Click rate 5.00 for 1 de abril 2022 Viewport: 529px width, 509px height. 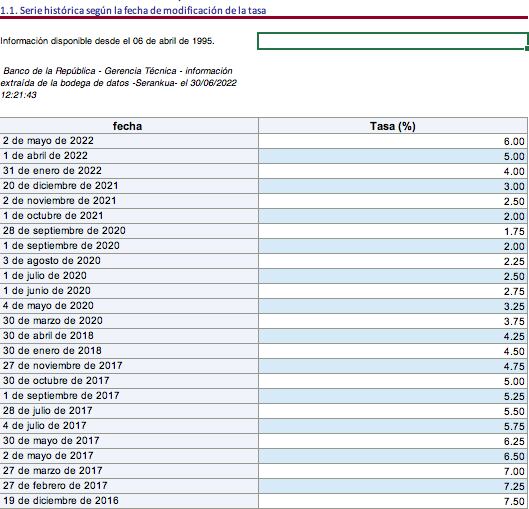514,157
